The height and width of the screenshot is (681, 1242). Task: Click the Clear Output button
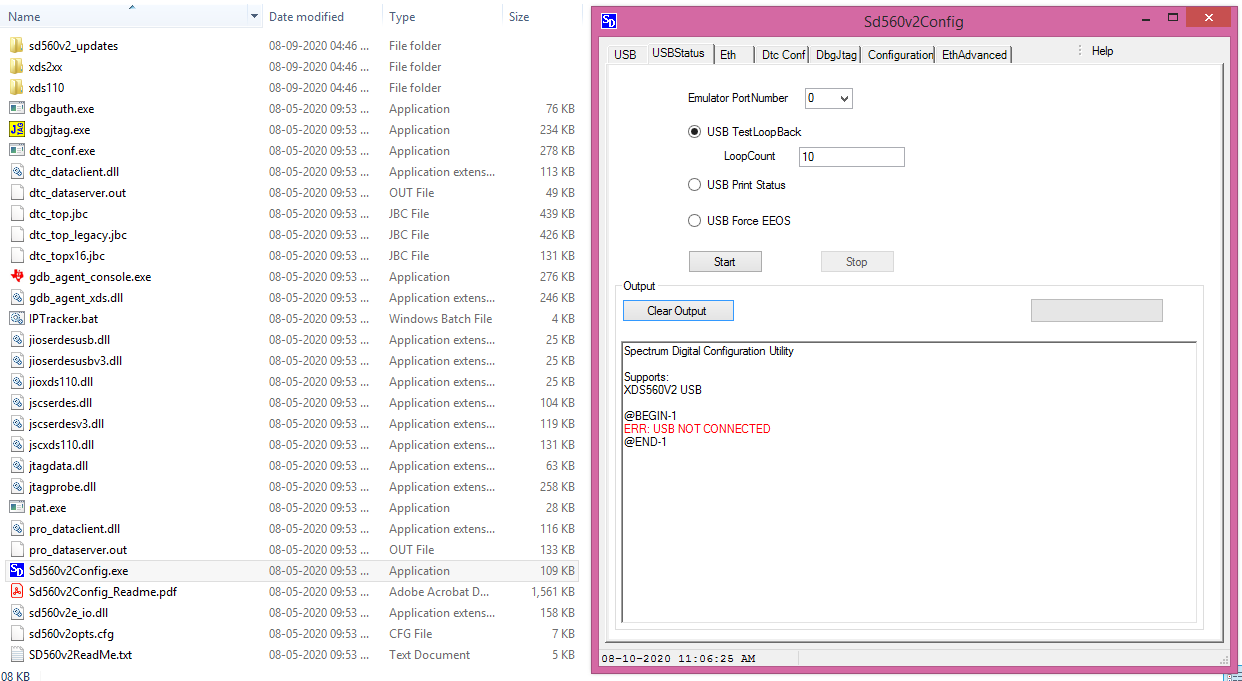point(678,311)
